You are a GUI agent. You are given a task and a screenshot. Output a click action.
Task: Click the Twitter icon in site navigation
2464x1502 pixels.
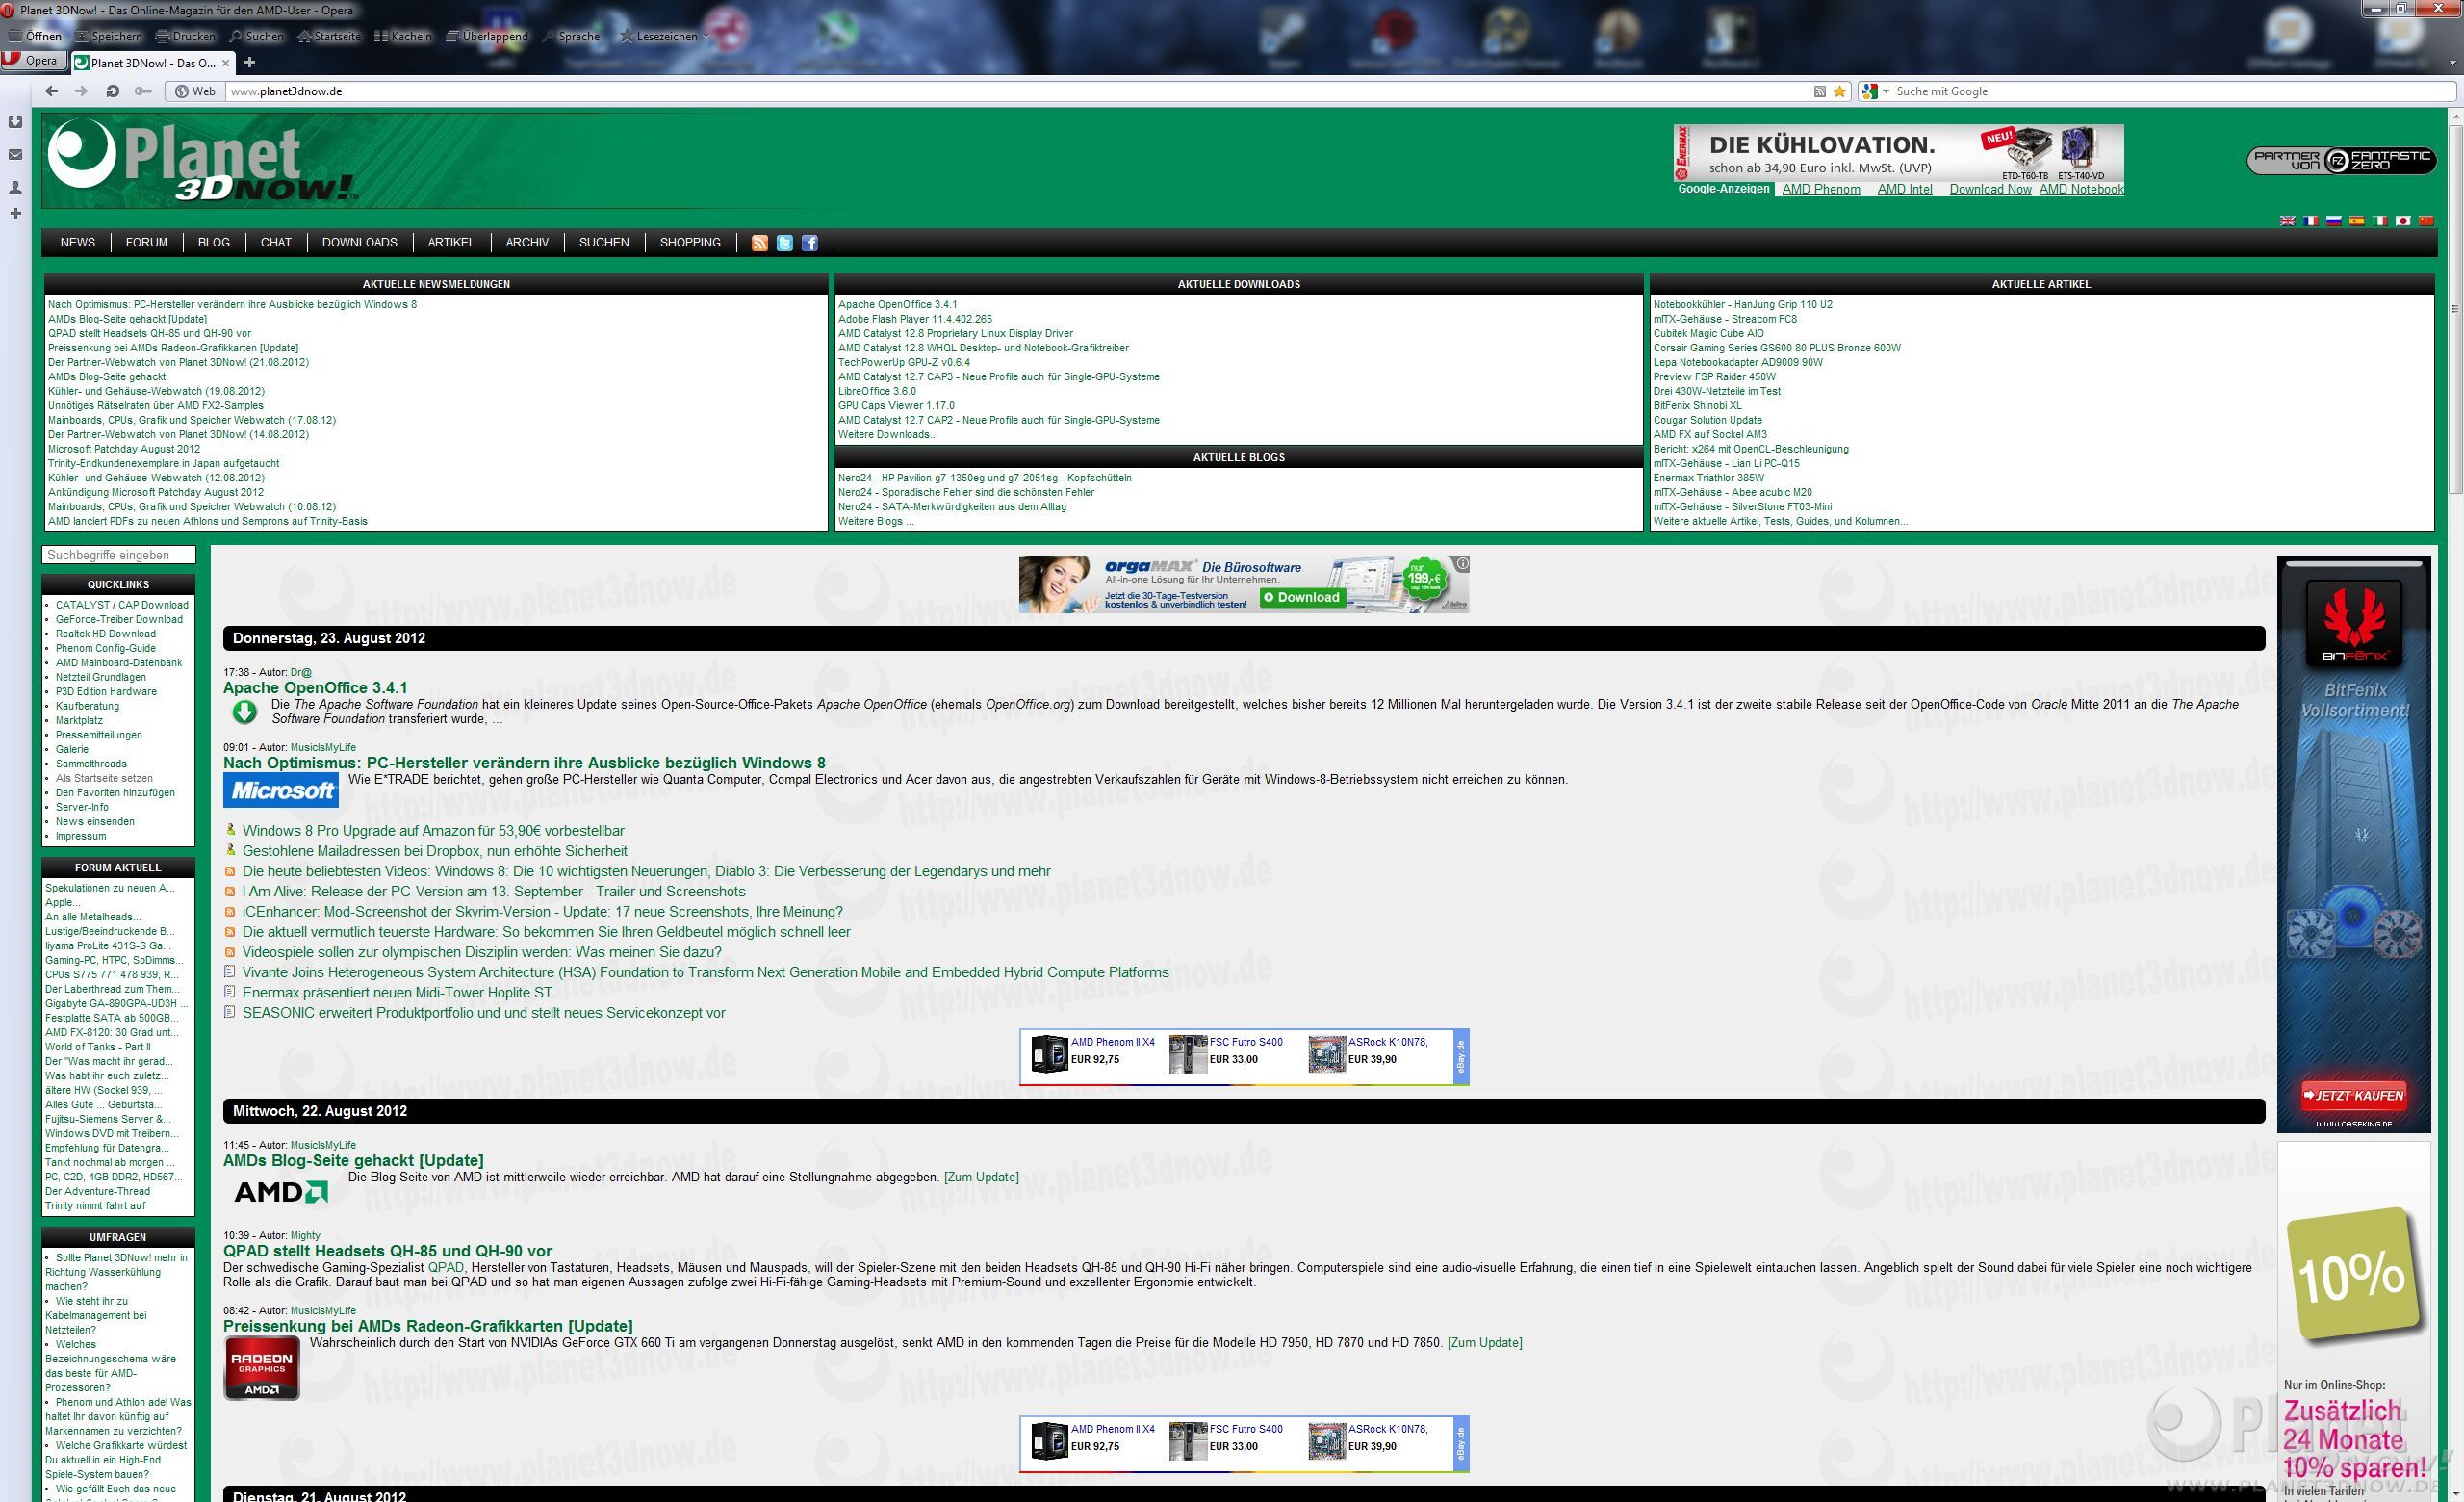[x=785, y=243]
